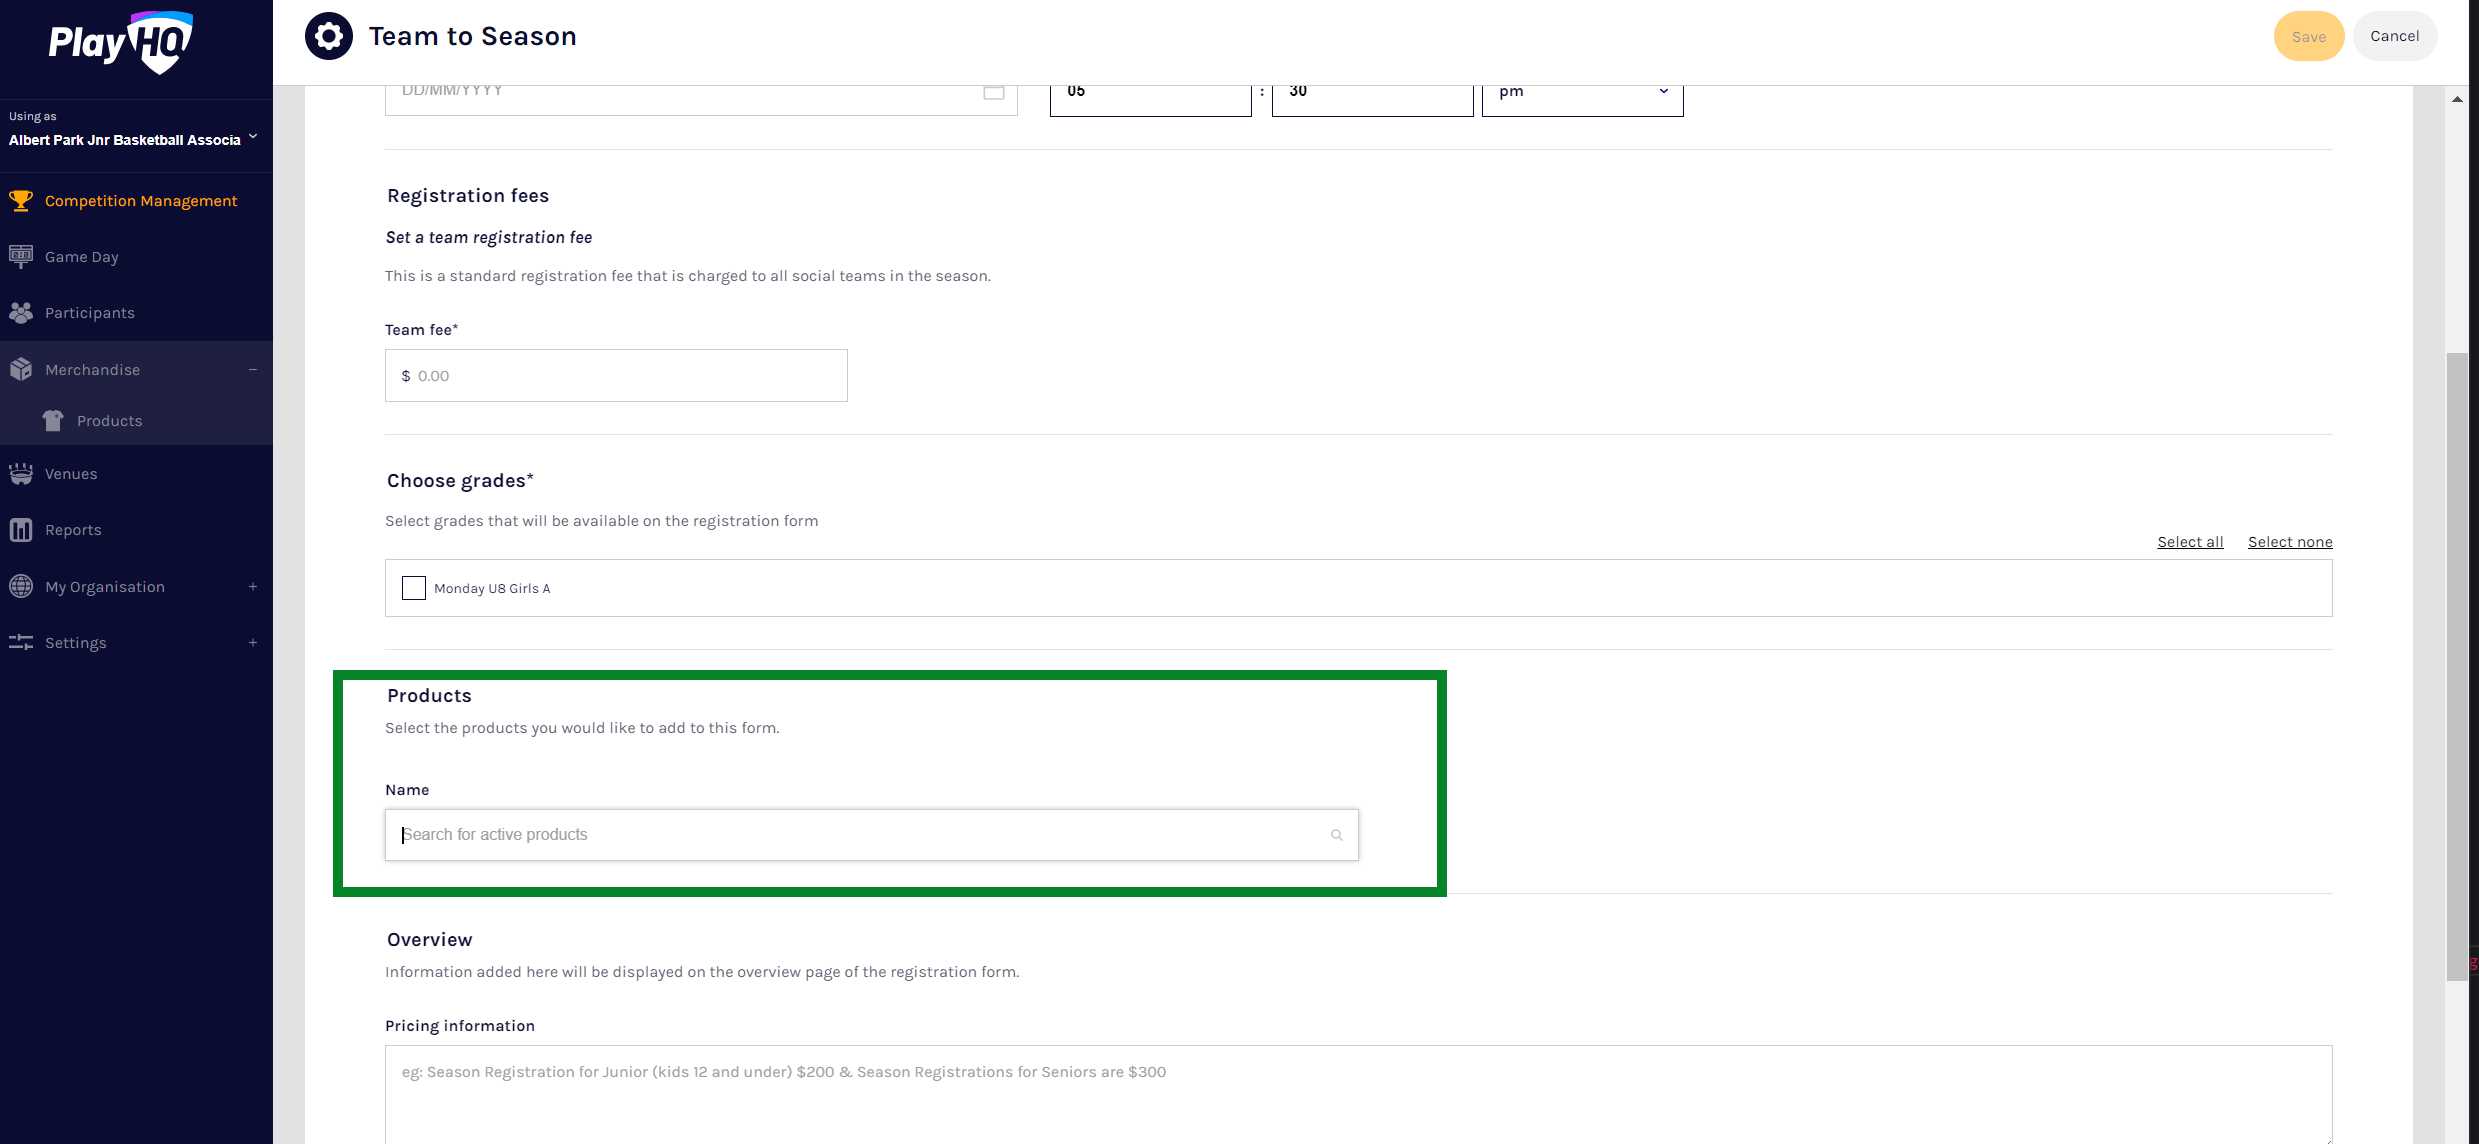The height and width of the screenshot is (1144, 2479).
Task: Click Select none link
Action: click(x=2290, y=542)
